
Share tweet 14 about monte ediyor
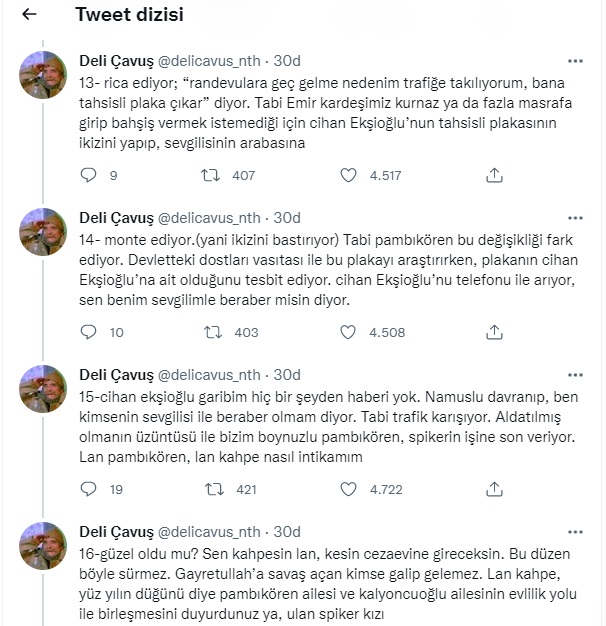[x=493, y=332]
